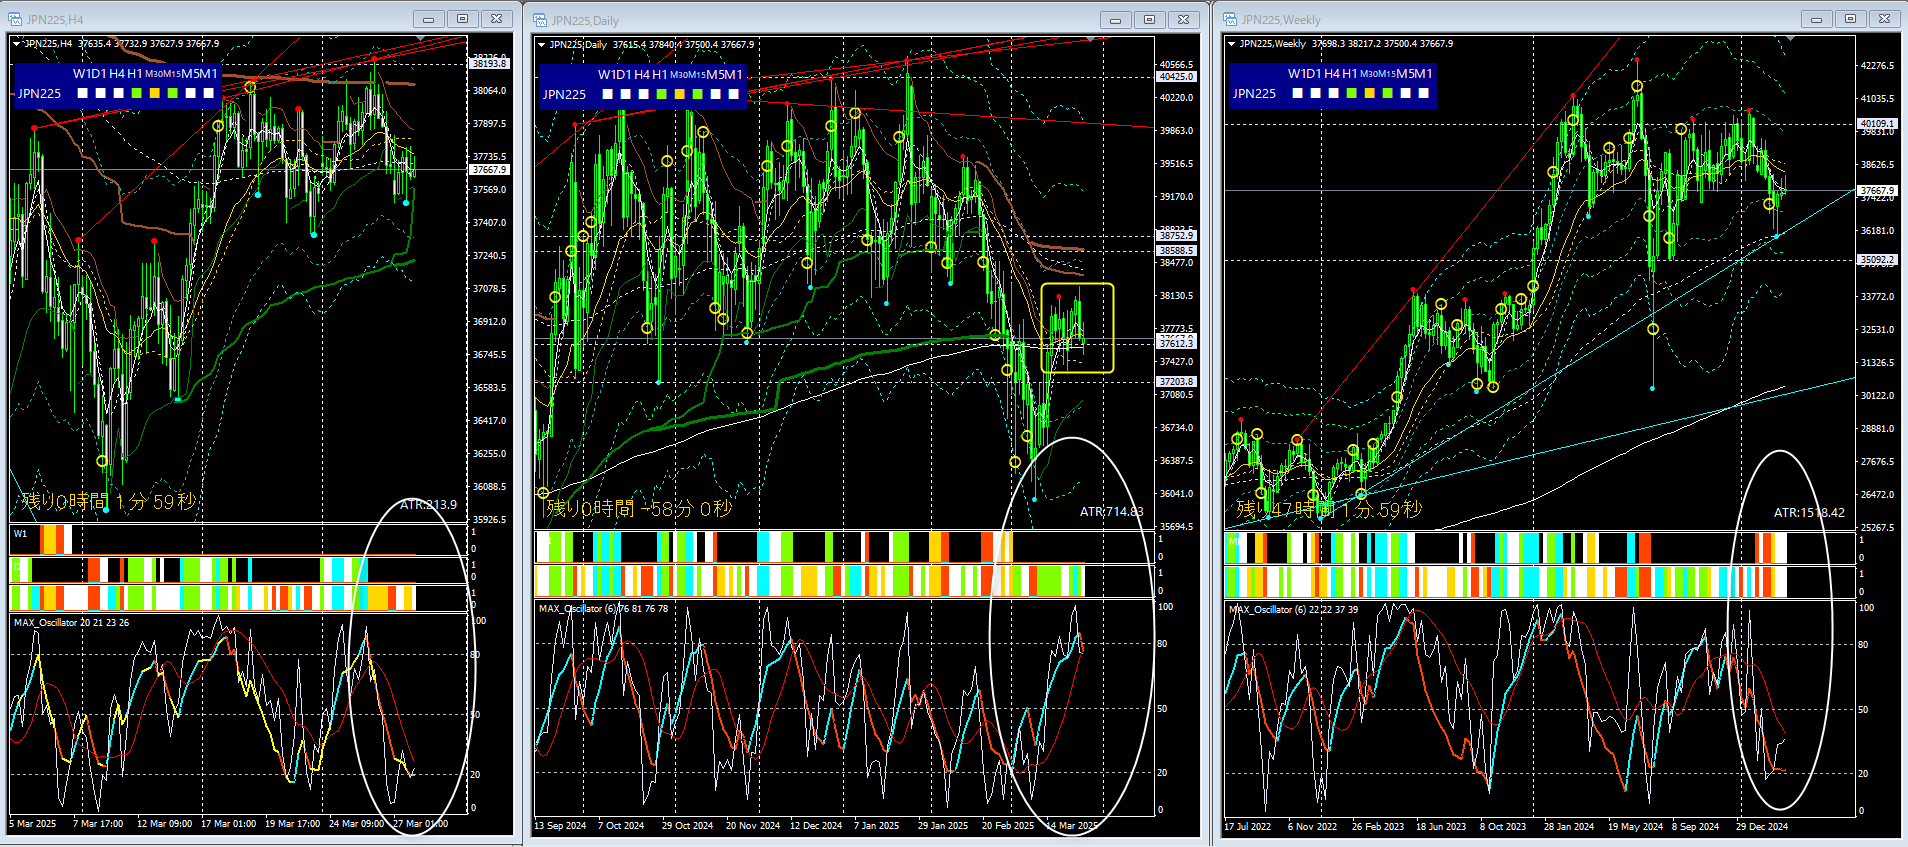Click the H4 signal square in H4 window
Screen dimensions: 1908x847
(x=119, y=93)
